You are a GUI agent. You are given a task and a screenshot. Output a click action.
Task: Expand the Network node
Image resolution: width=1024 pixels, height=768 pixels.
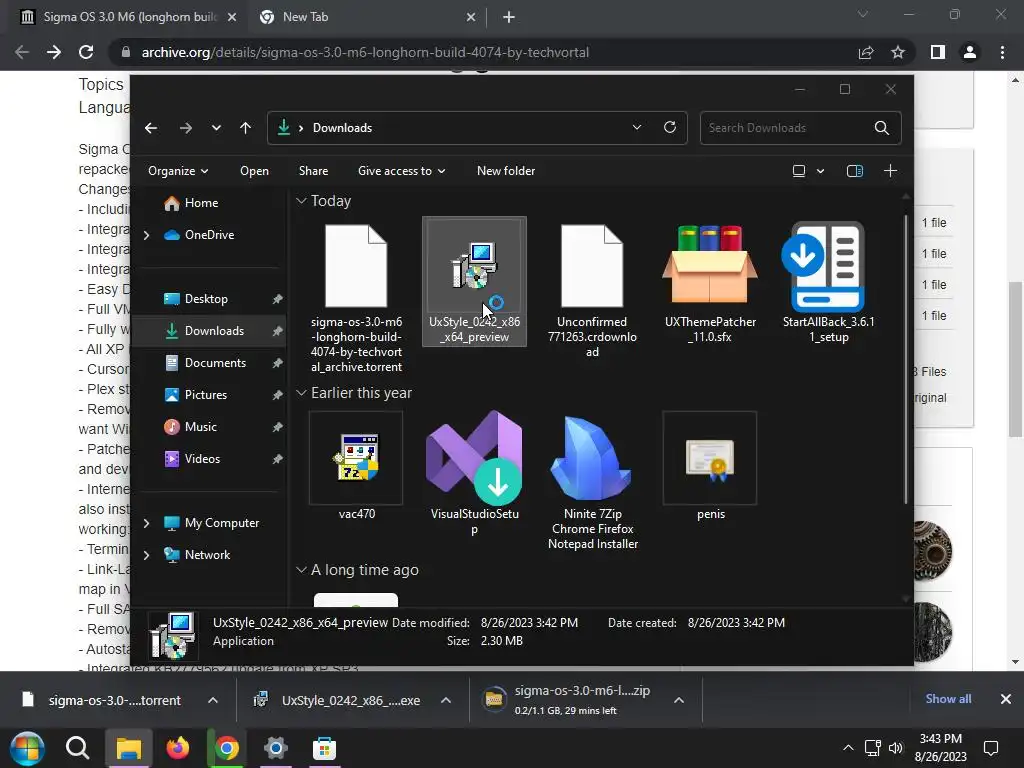click(146, 555)
